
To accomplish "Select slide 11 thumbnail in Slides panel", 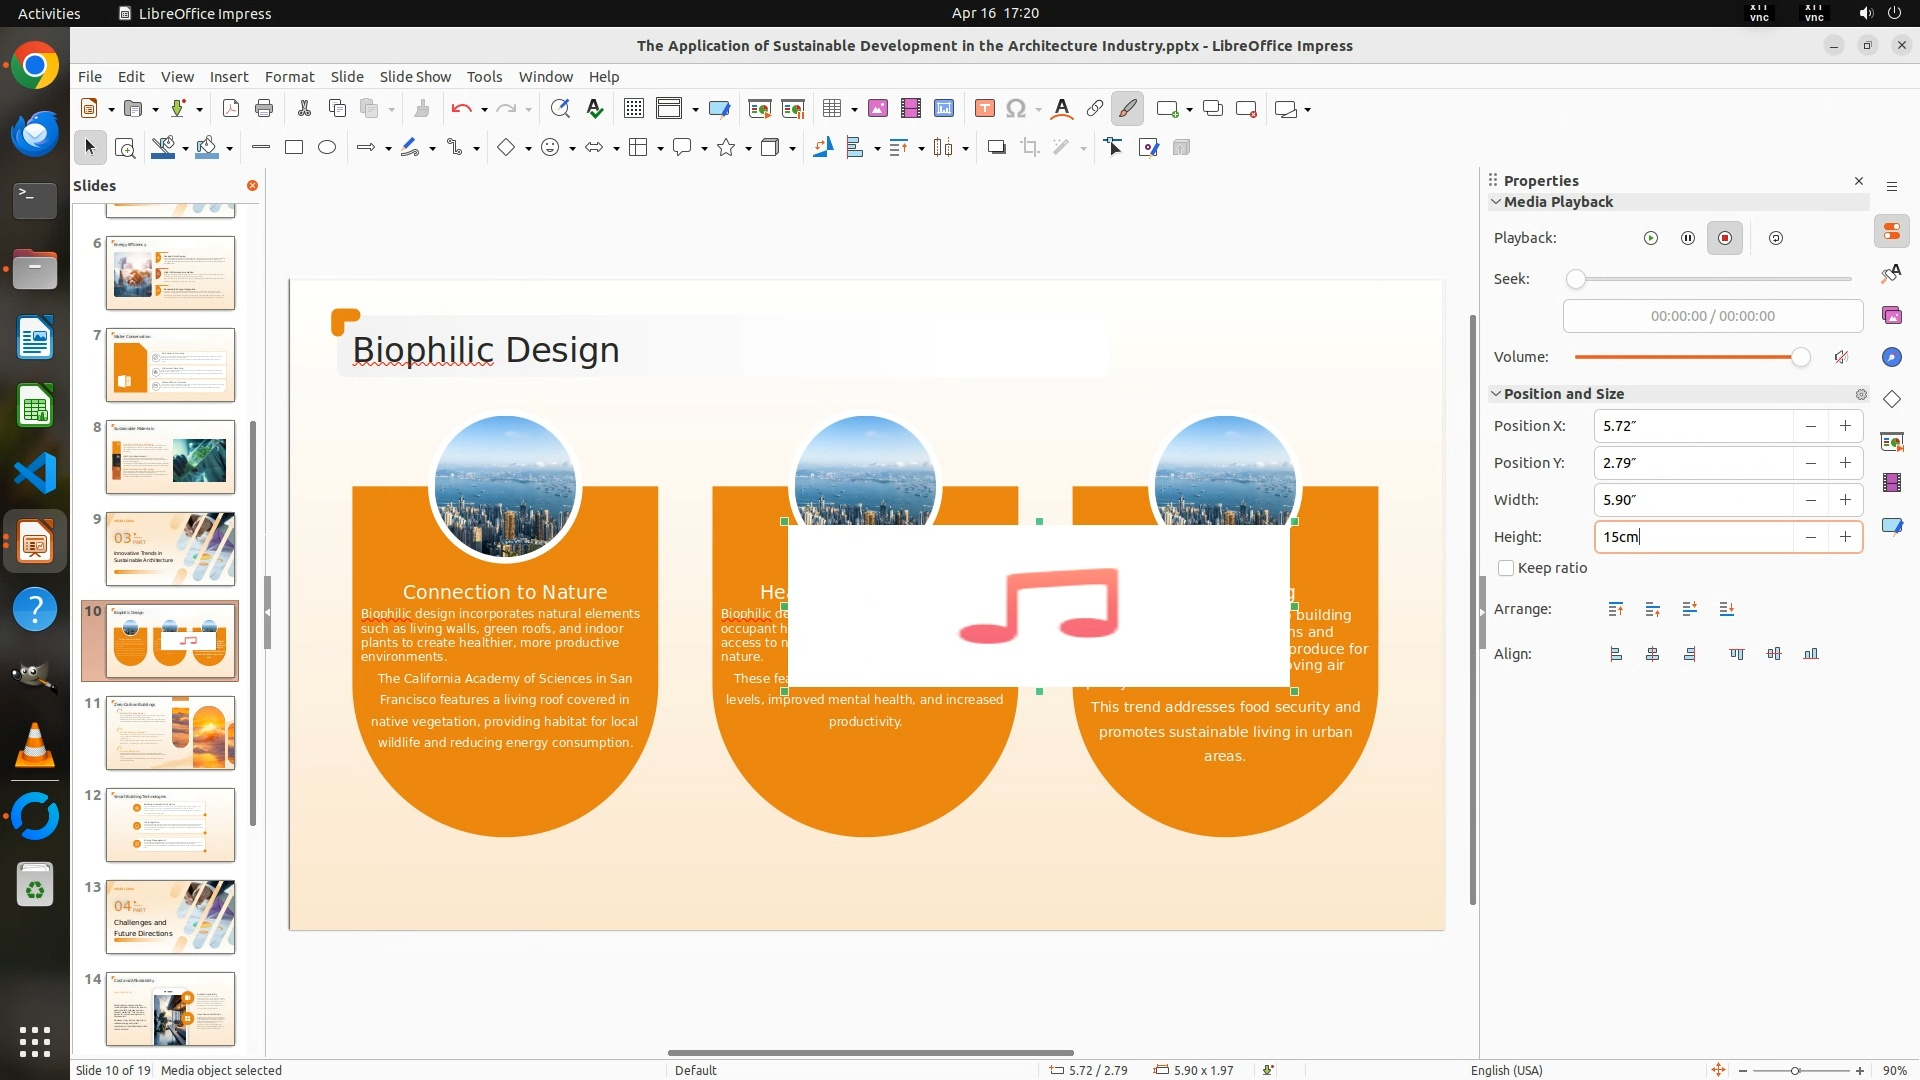I will point(170,733).
